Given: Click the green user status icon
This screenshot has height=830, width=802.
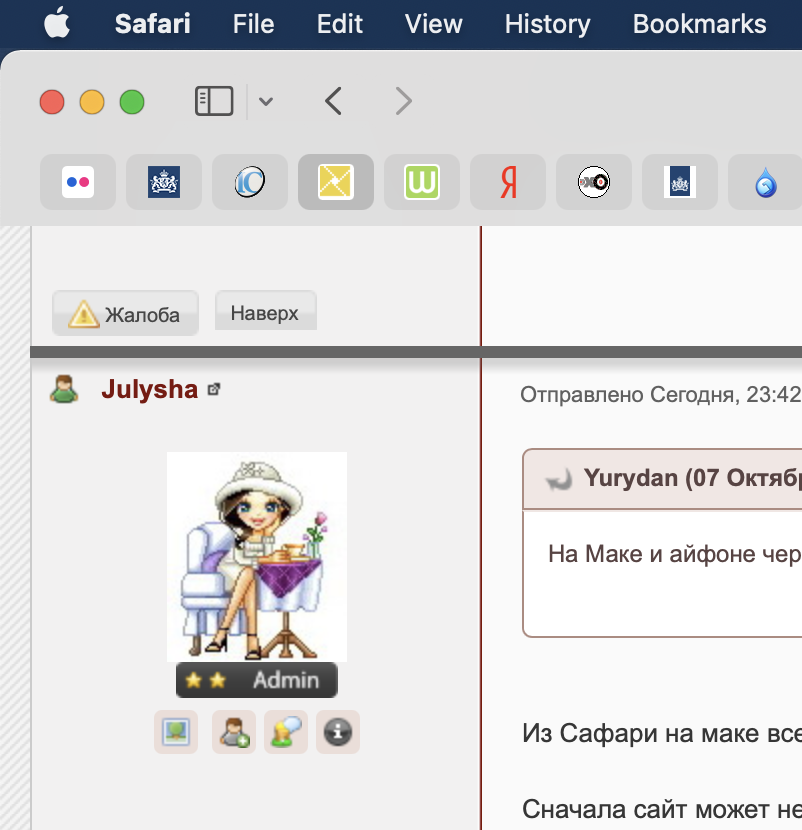Looking at the screenshot, I should point(64,390).
